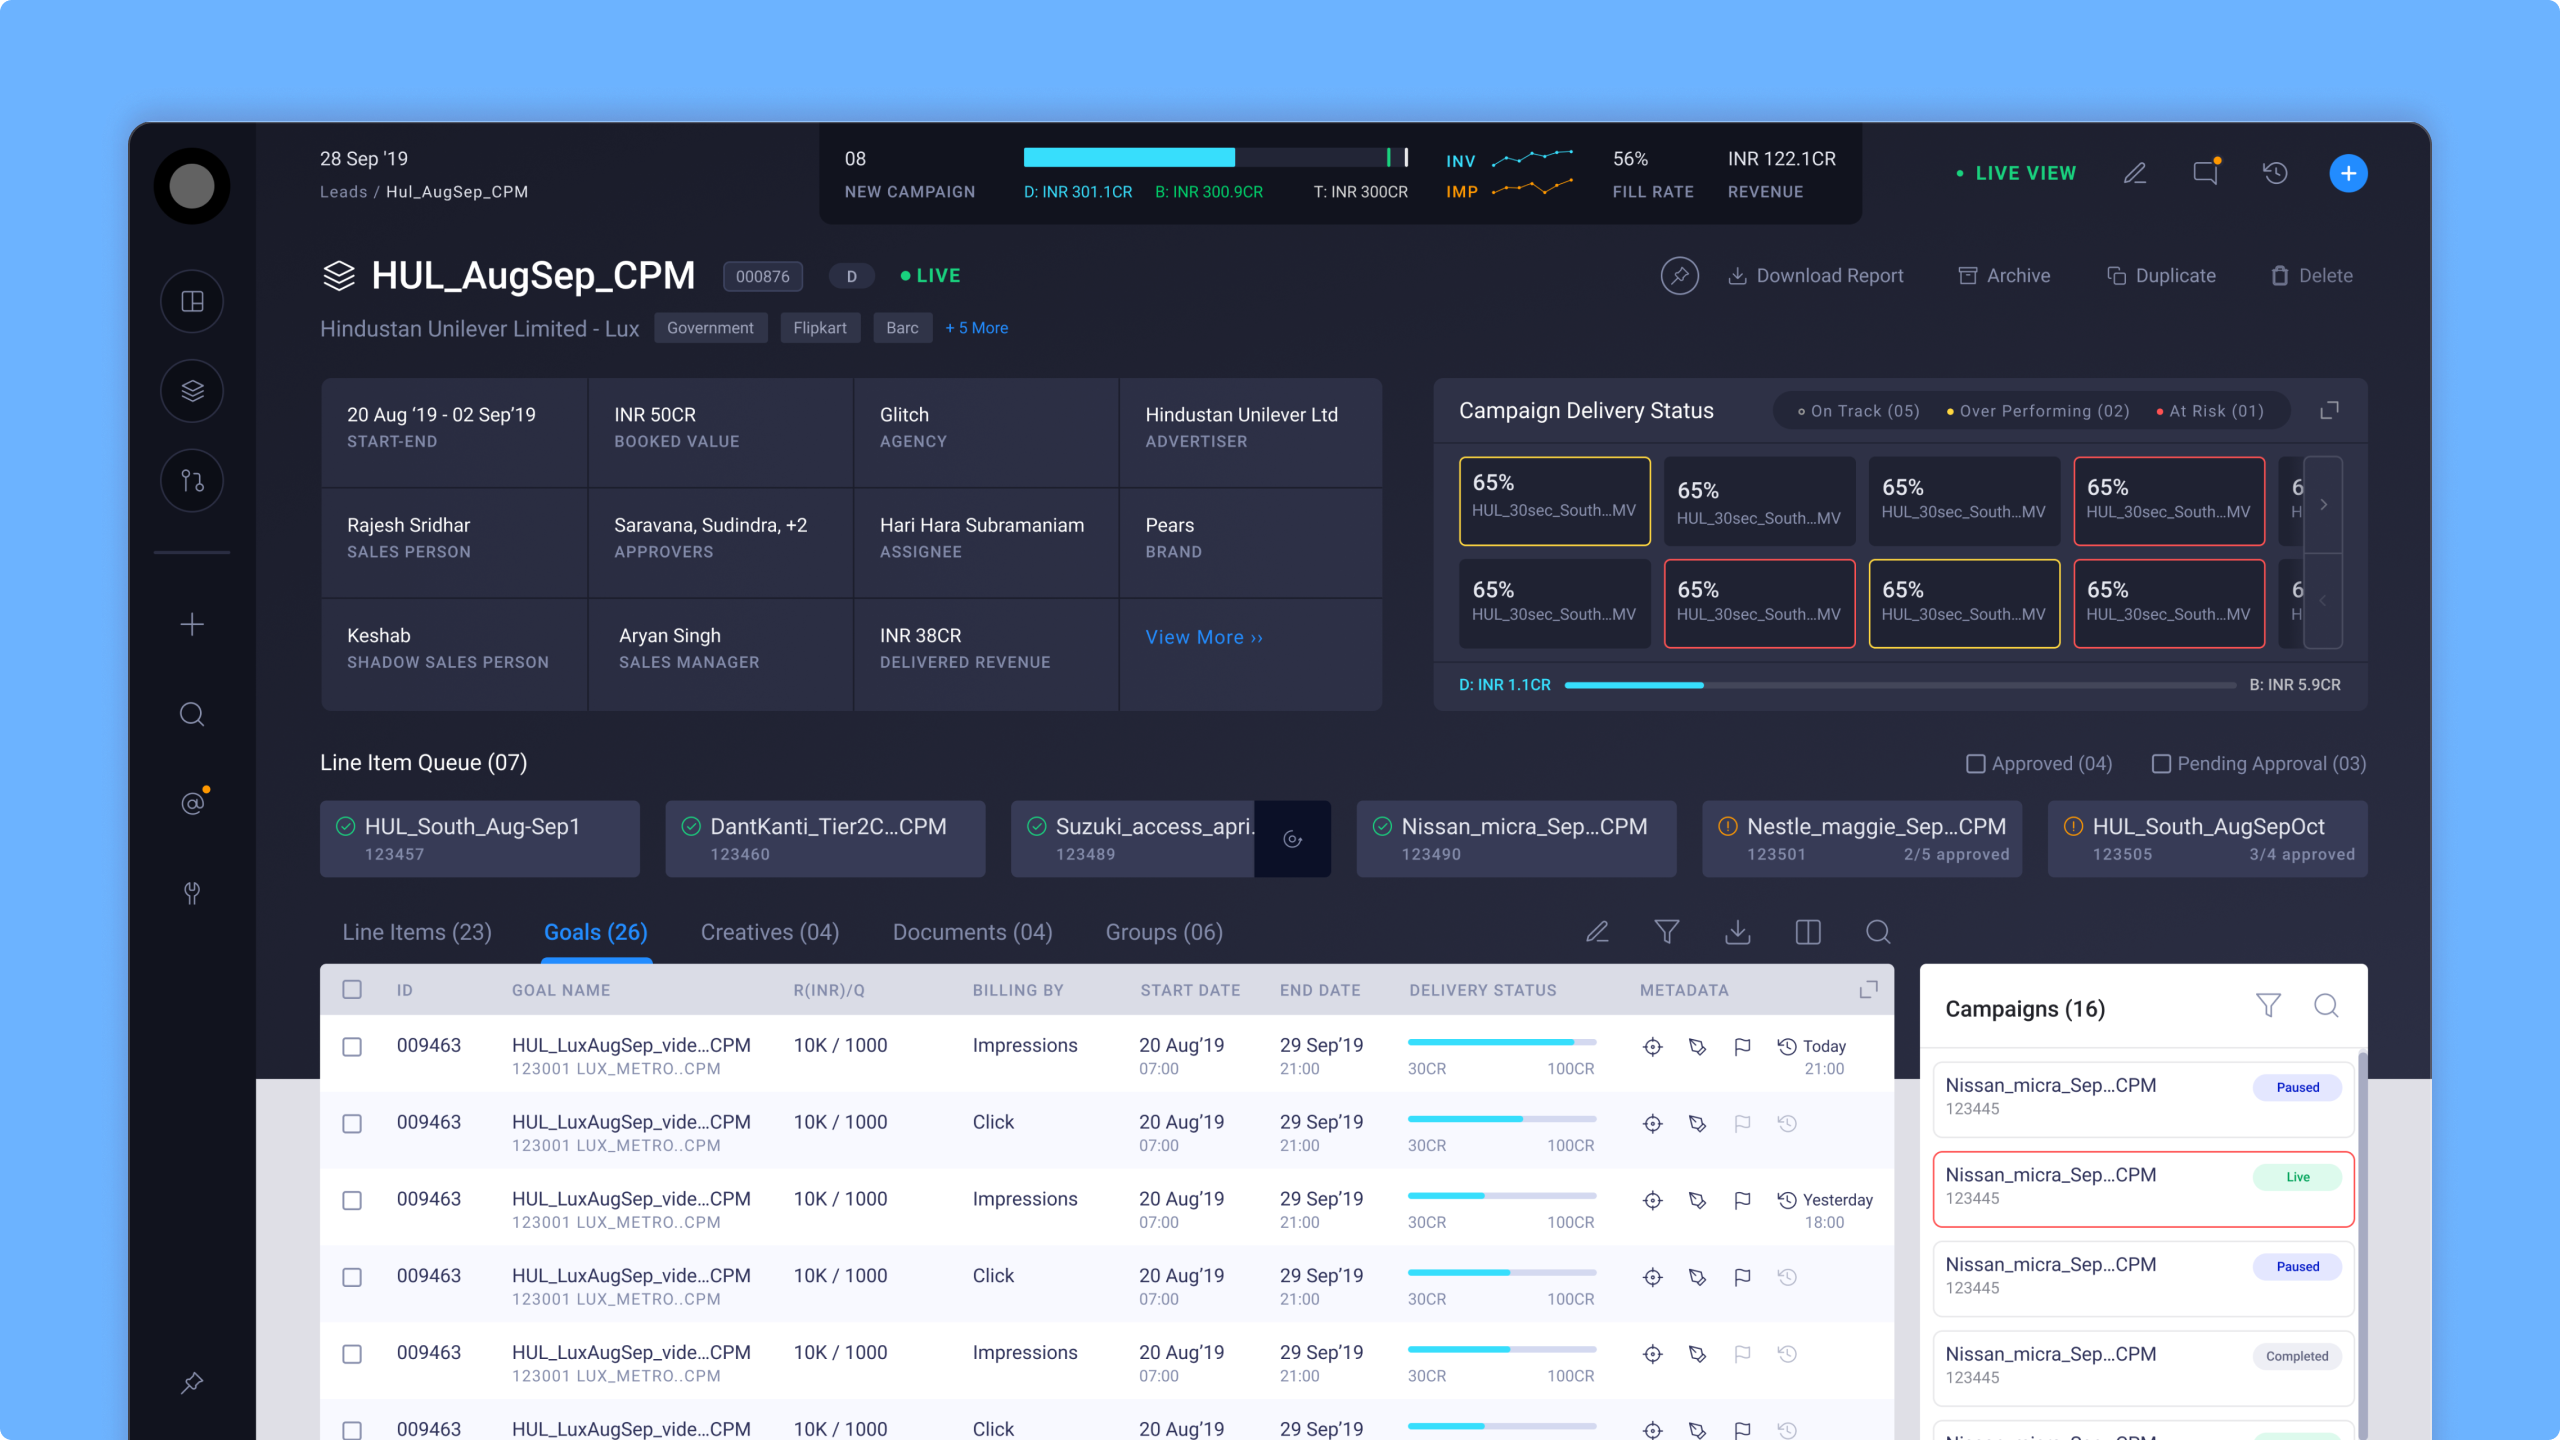The image size is (2560, 1440).
Task: Toggle column layout for goals table
Action: tap(1808, 932)
